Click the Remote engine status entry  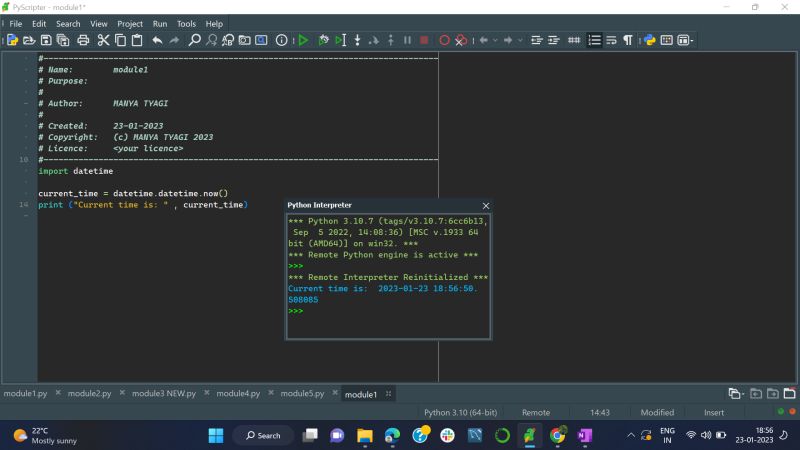[x=536, y=412]
